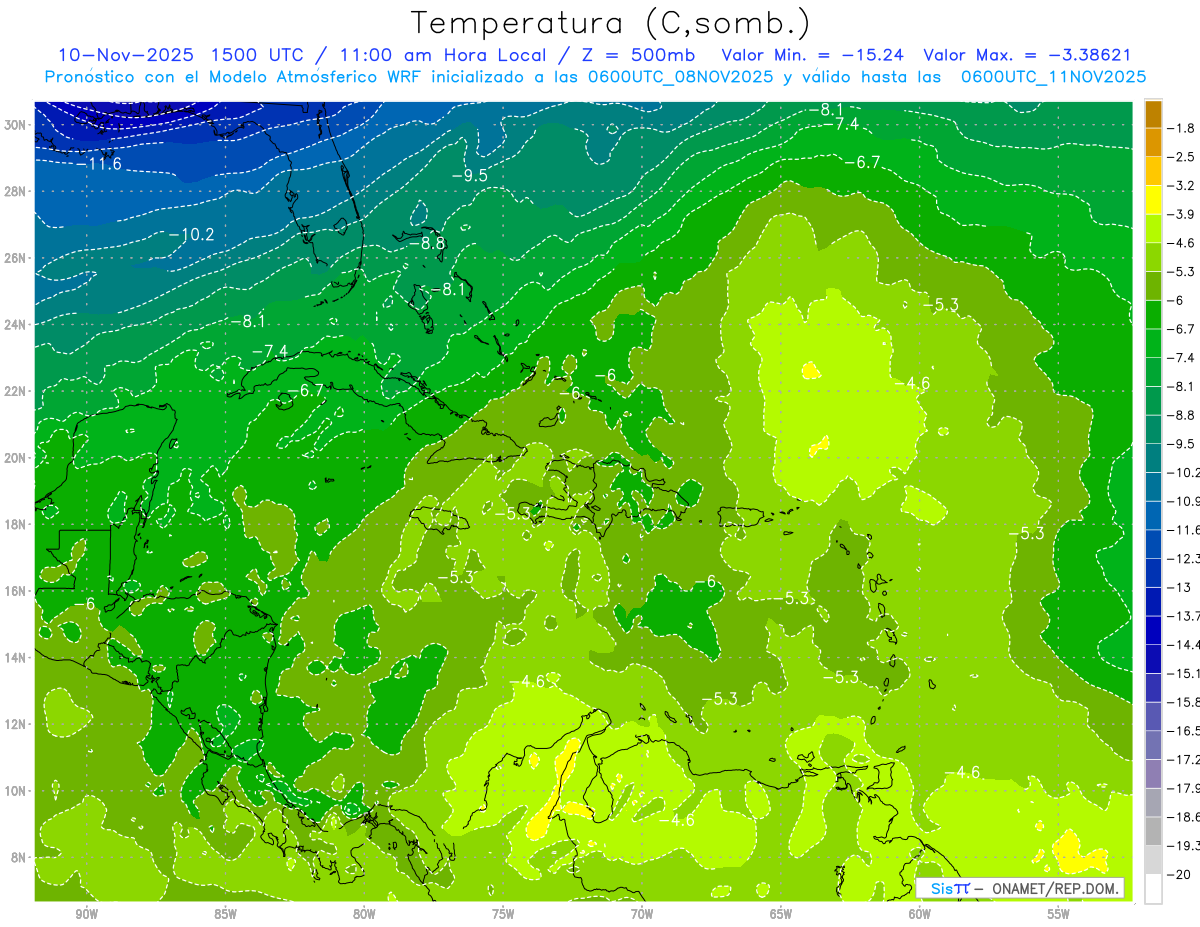Click the yellow colorbar segment between -3.2 and -3.9
This screenshot has height=927, width=1200.
click(1153, 200)
